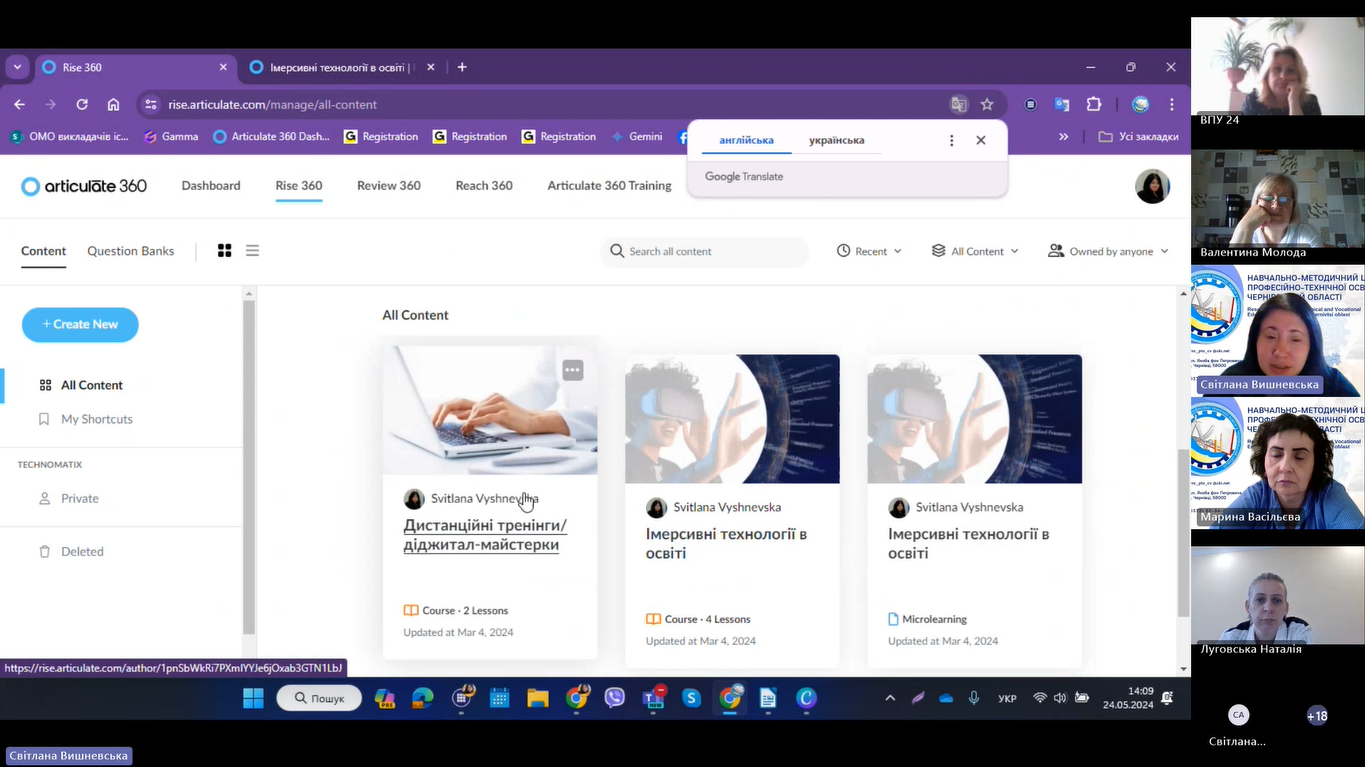The width and height of the screenshot is (1365, 767).
Task: Switch to the Question Banks tab
Action: tap(130, 251)
